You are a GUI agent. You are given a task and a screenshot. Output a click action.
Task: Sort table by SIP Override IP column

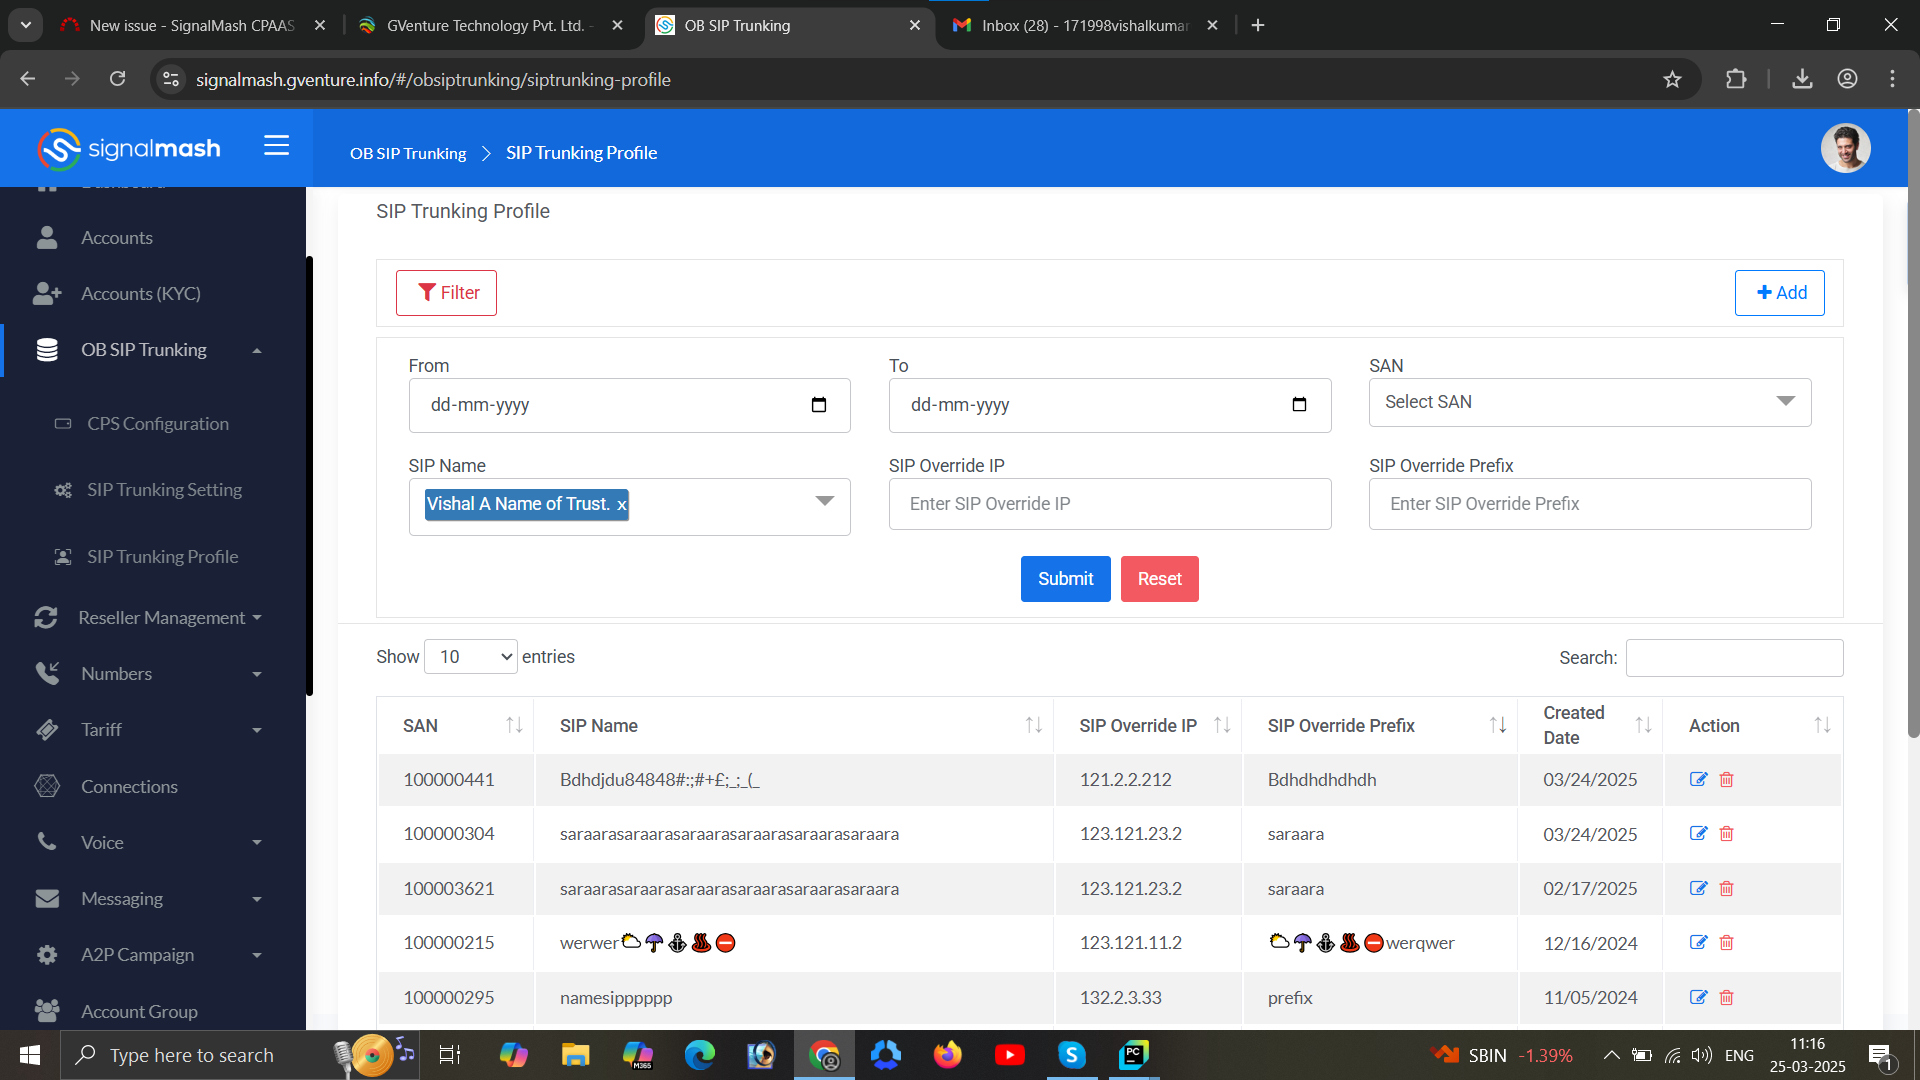(x=1222, y=725)
